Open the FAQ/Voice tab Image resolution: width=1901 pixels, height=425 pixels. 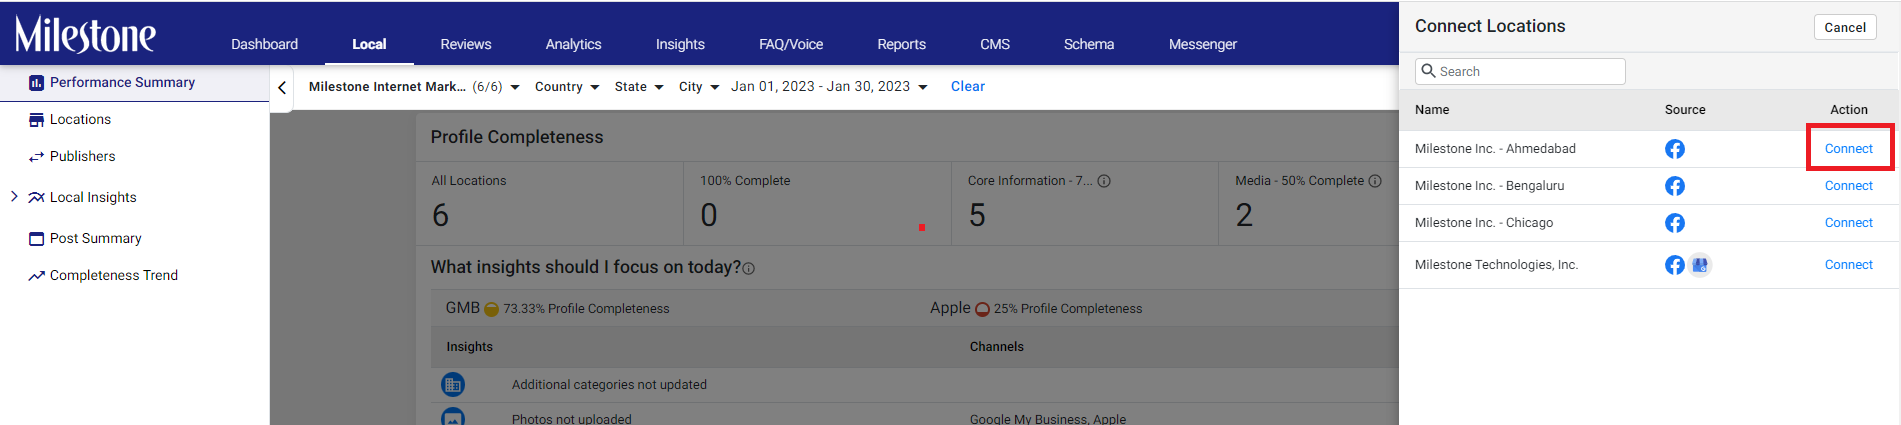coord(791,44)
